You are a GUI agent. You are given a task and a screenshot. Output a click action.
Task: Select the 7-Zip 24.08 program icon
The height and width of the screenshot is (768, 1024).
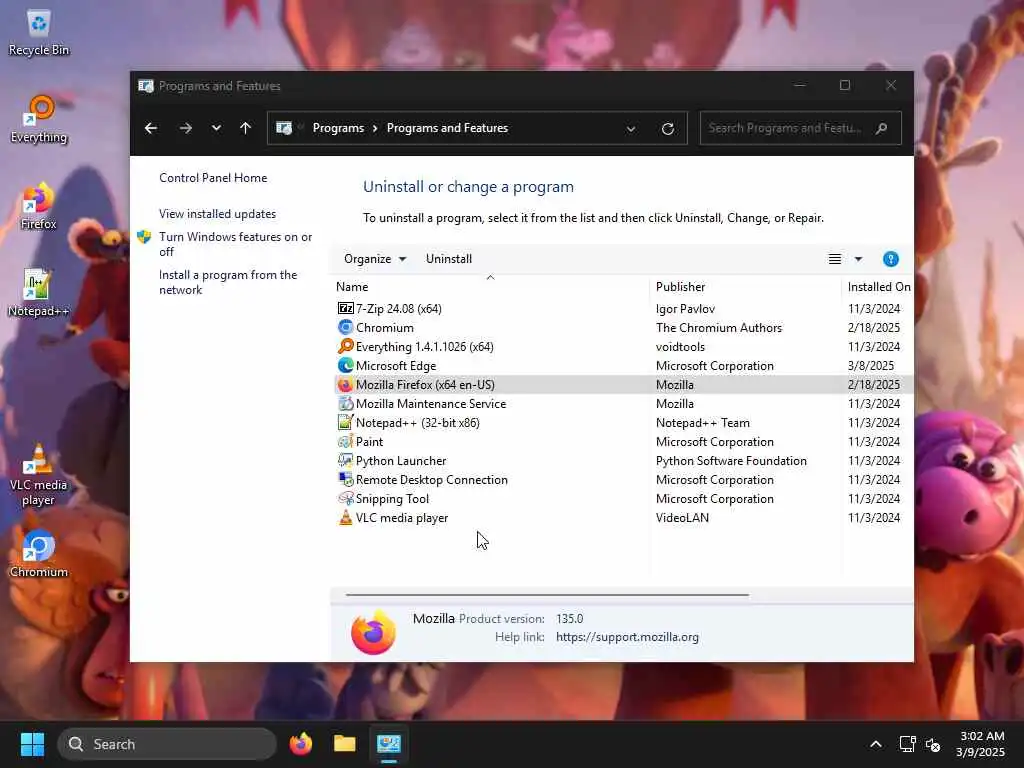click(345, 308)
